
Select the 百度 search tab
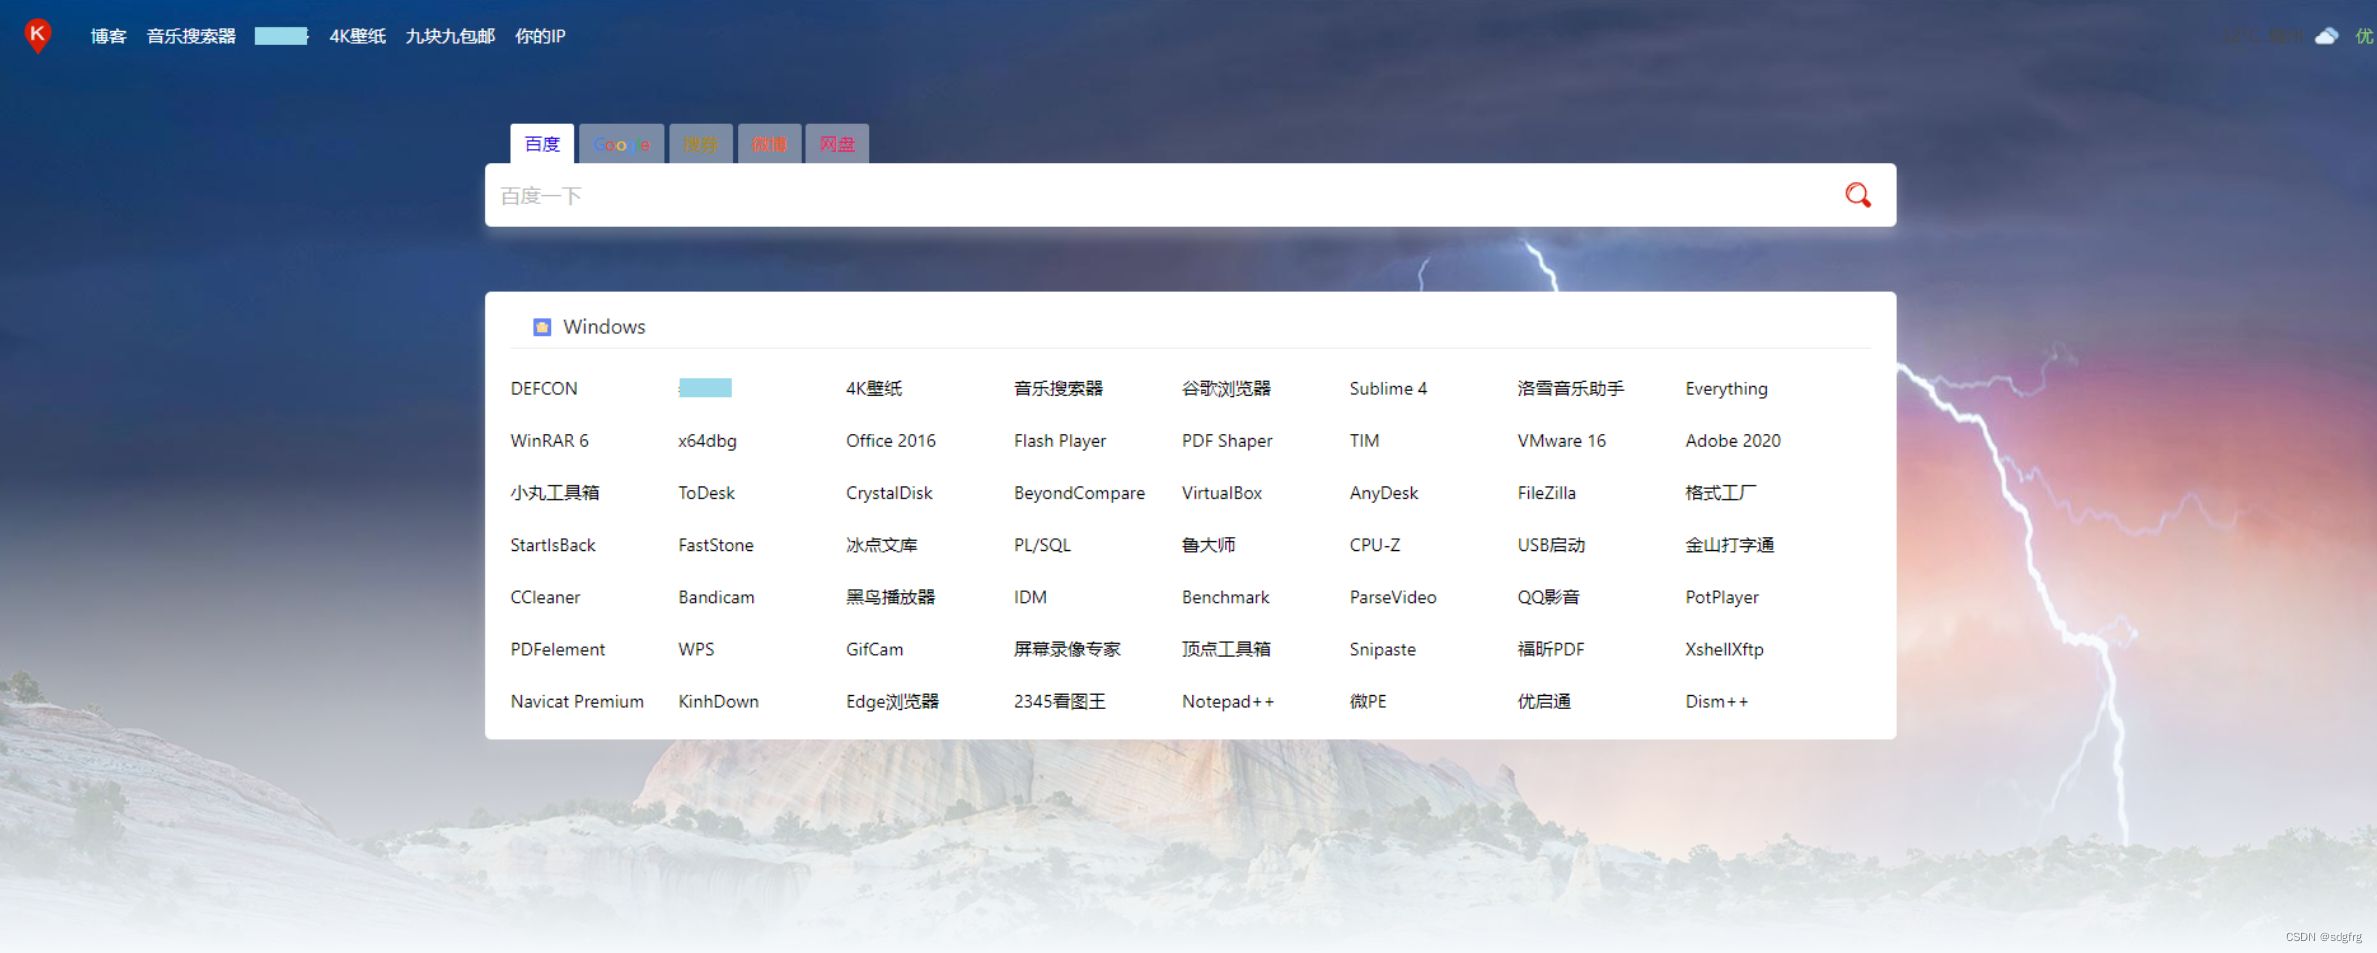click(x=542, y=144)
